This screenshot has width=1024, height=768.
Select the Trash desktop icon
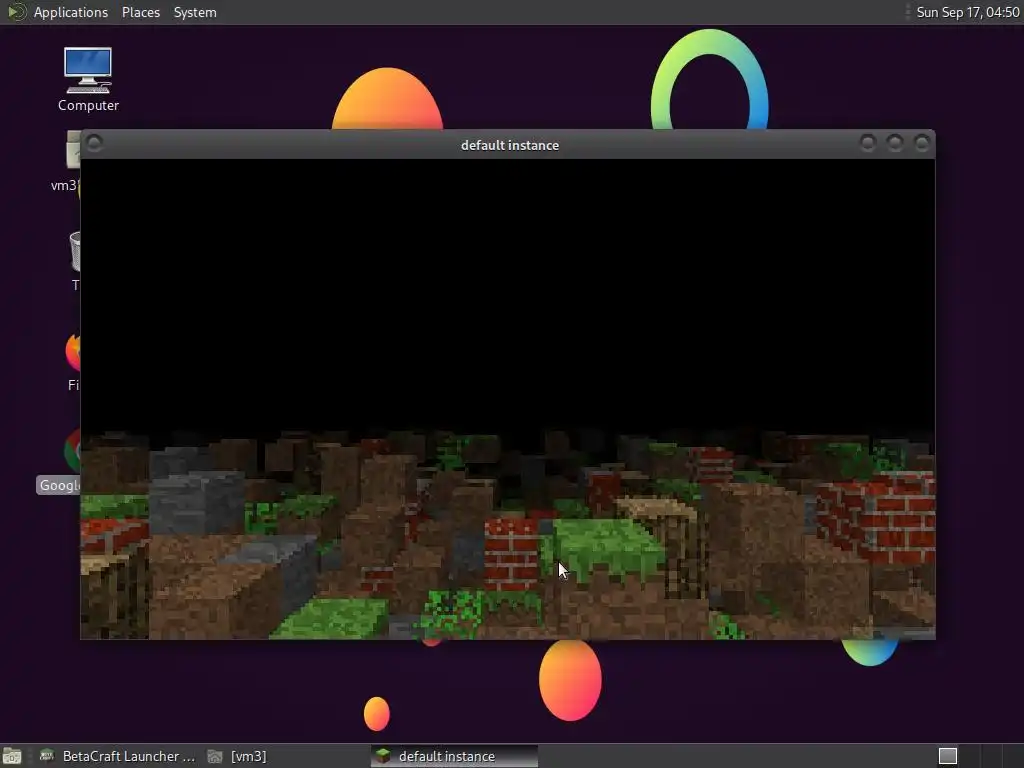tap(74, 260)
